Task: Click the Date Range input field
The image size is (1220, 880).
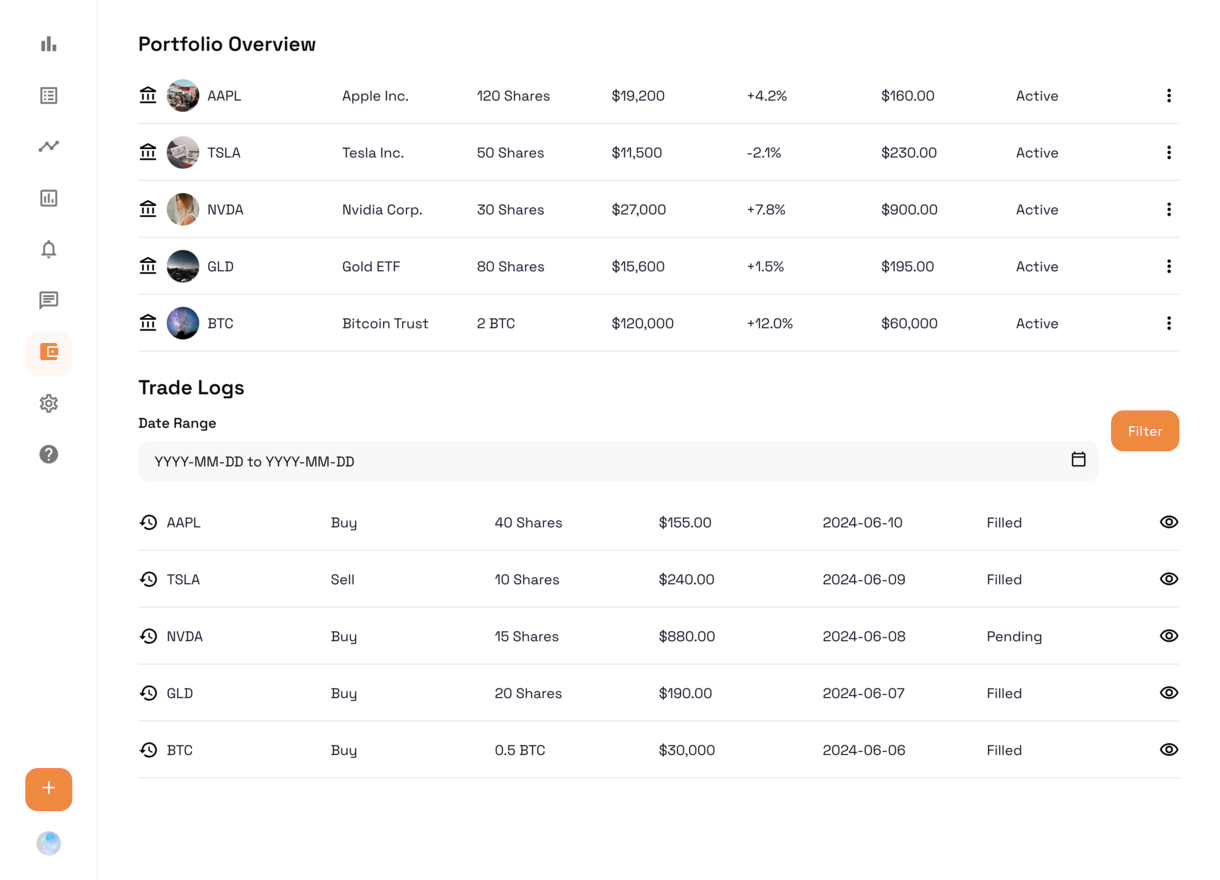Action: pos(600,462)
